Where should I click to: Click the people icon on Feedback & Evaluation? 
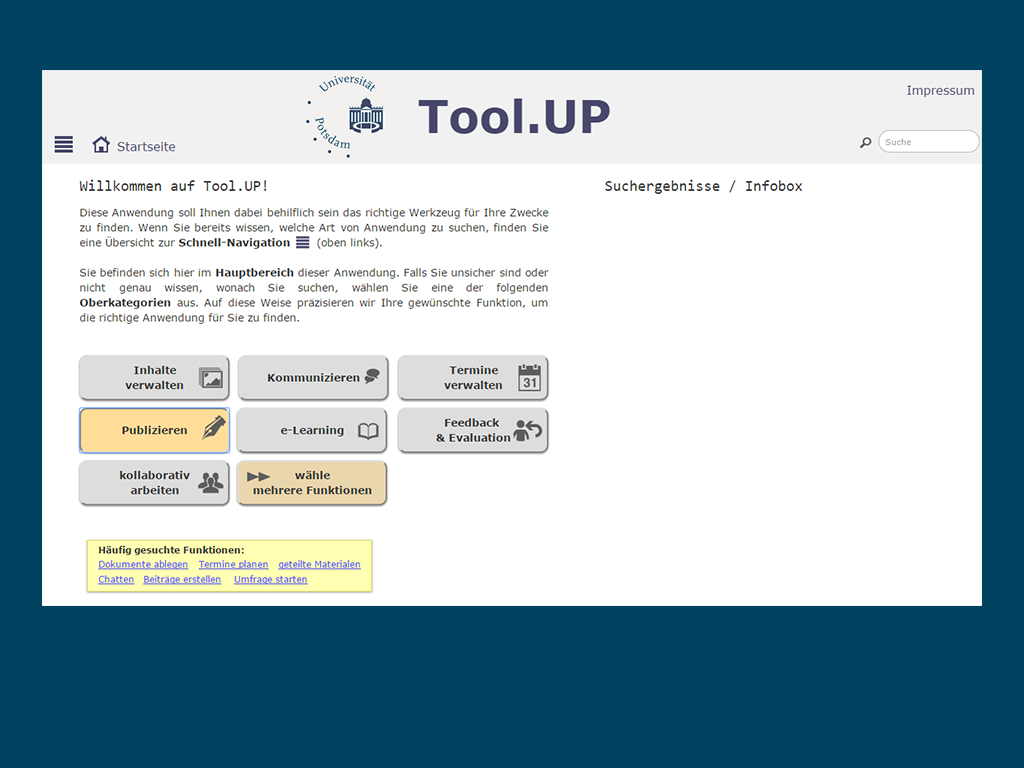(527, 430)
